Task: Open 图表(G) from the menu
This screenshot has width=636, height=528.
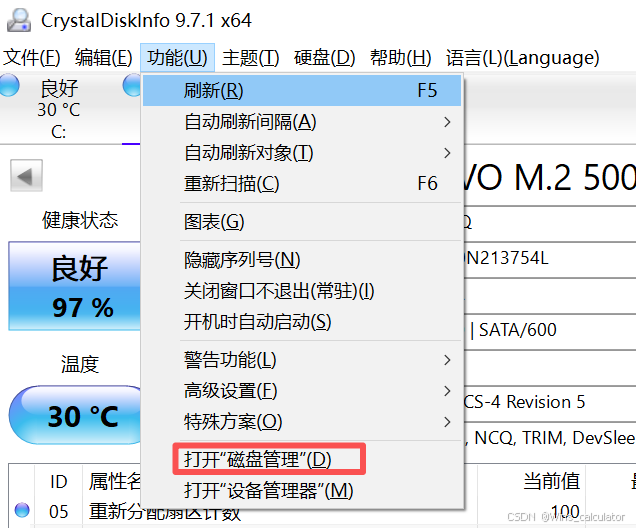Action: coord(302,222)
